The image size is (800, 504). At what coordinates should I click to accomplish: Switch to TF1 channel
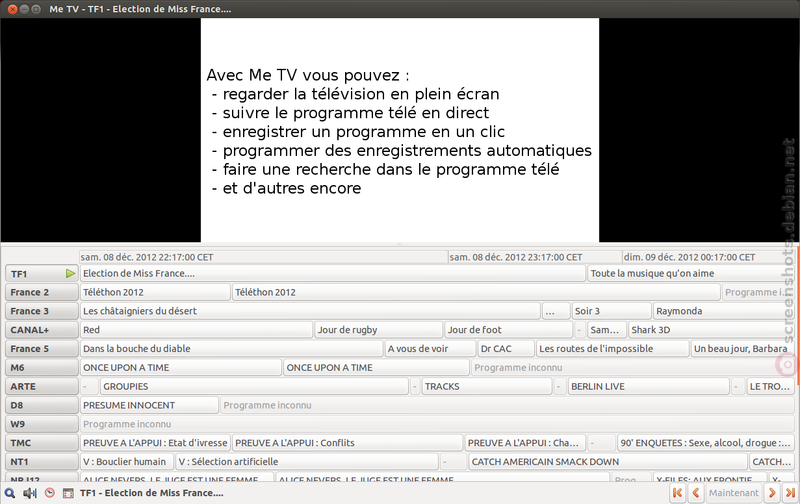pyautogui.click(x=41, y=273)
